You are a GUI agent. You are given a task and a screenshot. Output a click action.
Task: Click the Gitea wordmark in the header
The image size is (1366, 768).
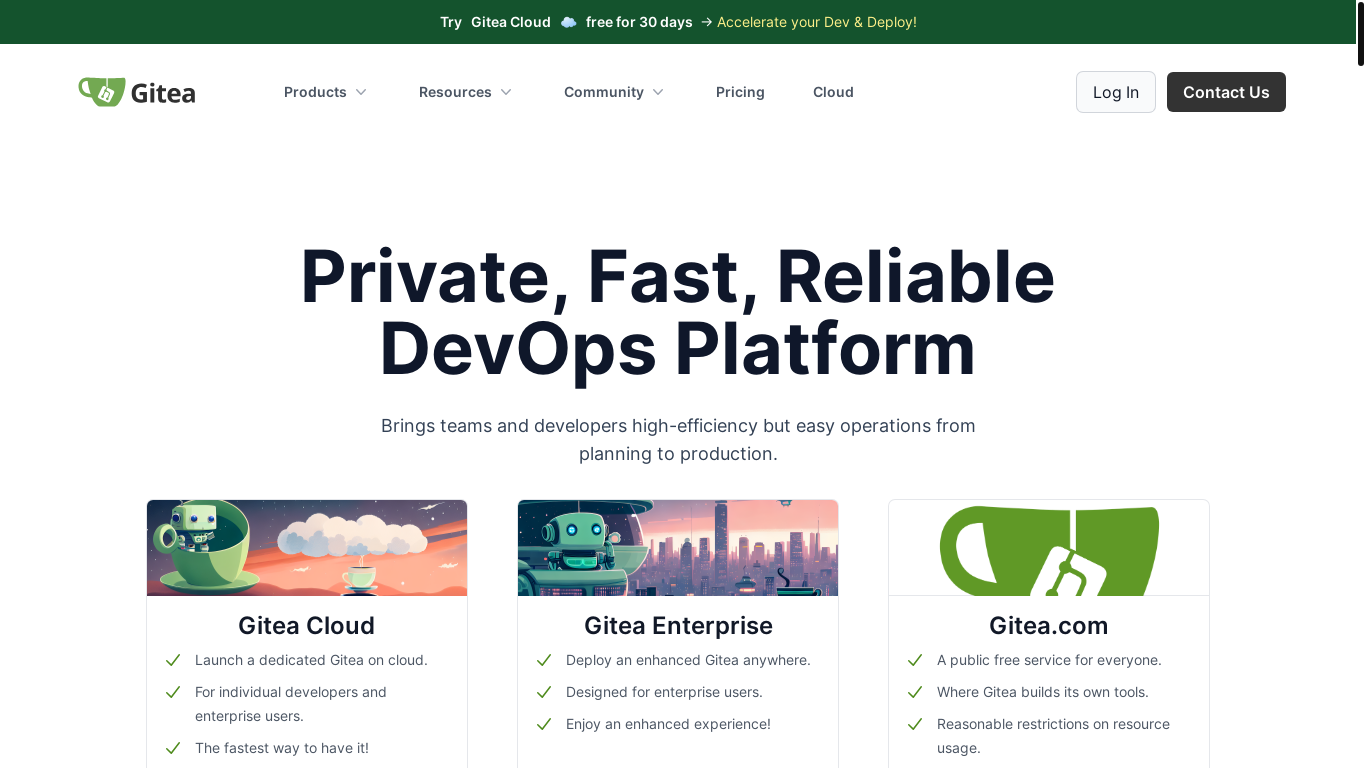163,93
